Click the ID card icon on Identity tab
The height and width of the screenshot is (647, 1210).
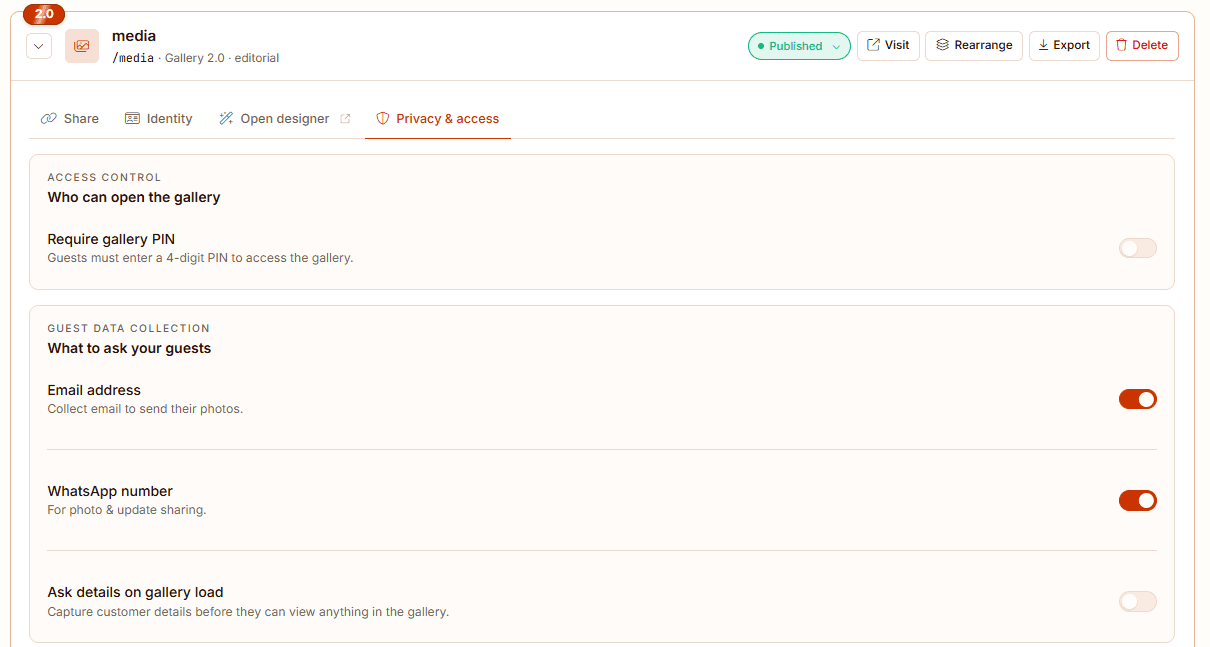pyautogui.click(x=132, y=118)
